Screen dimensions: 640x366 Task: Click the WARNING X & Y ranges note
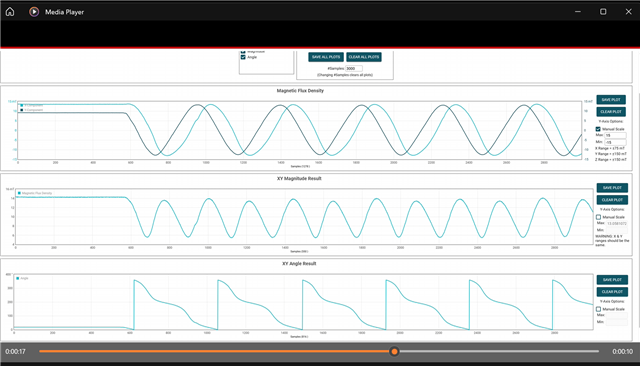click(x=612, y=240)
